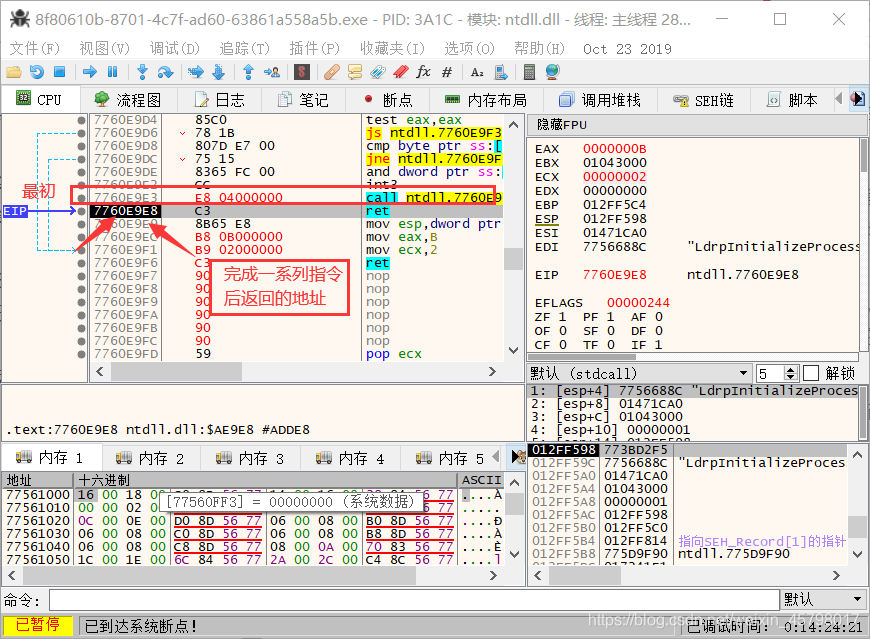Screen dimensions: 870x639
Task: Pause execution with the pause icon
Action: [x=113, y=72]
